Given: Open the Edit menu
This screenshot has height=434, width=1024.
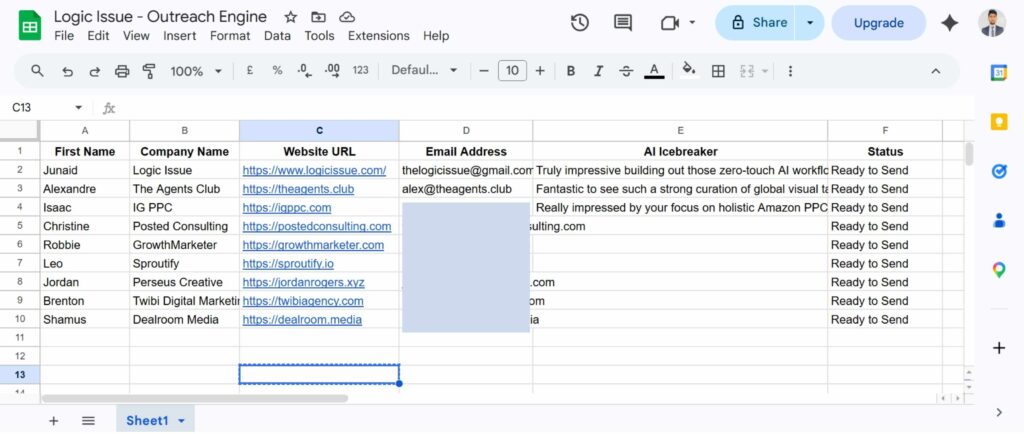Looking at the screenshot, I should [98, 36].
